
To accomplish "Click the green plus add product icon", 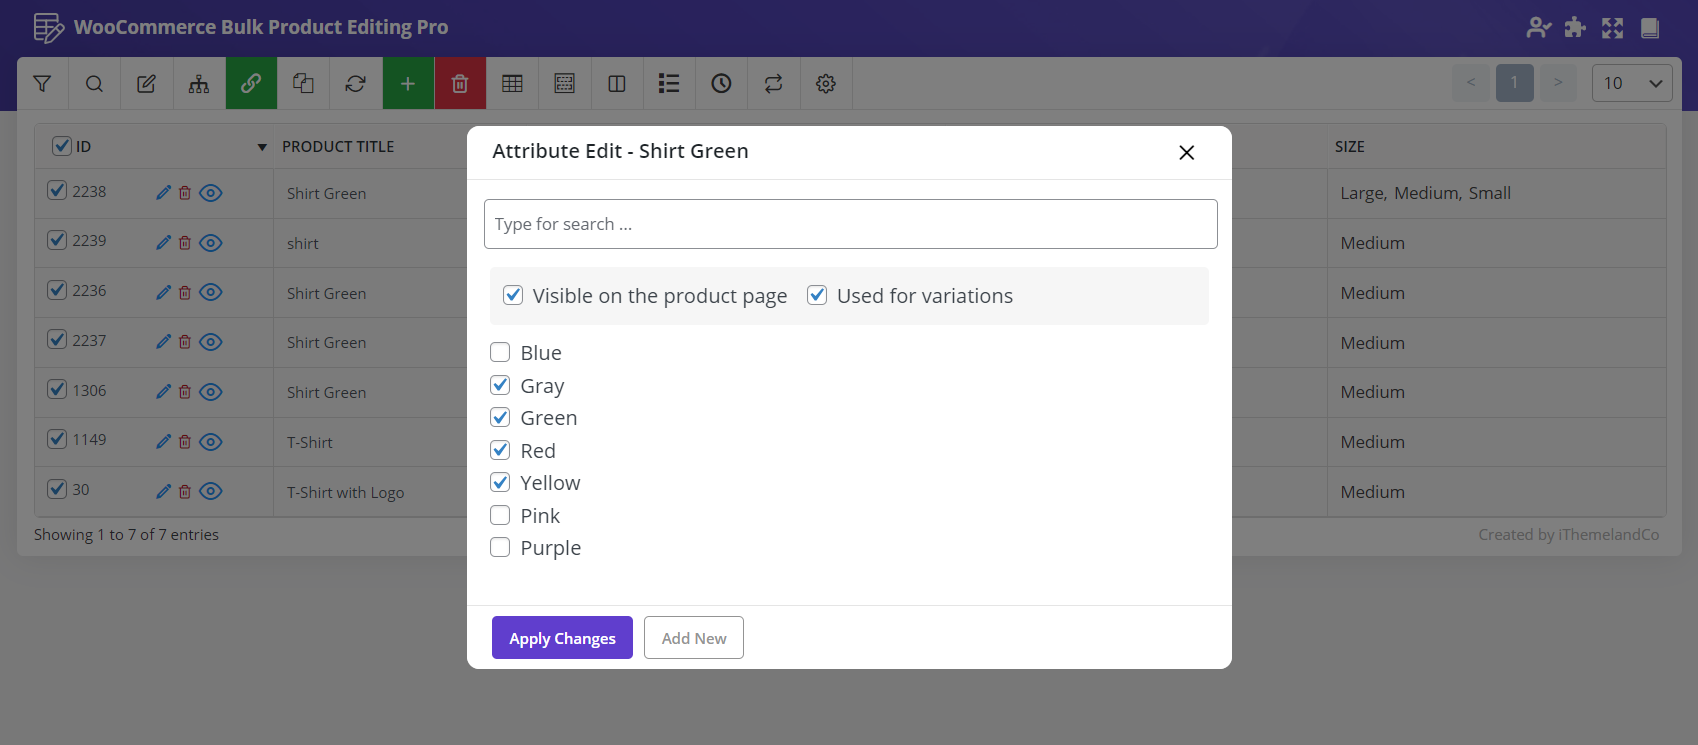I will (x=408, y=84).
